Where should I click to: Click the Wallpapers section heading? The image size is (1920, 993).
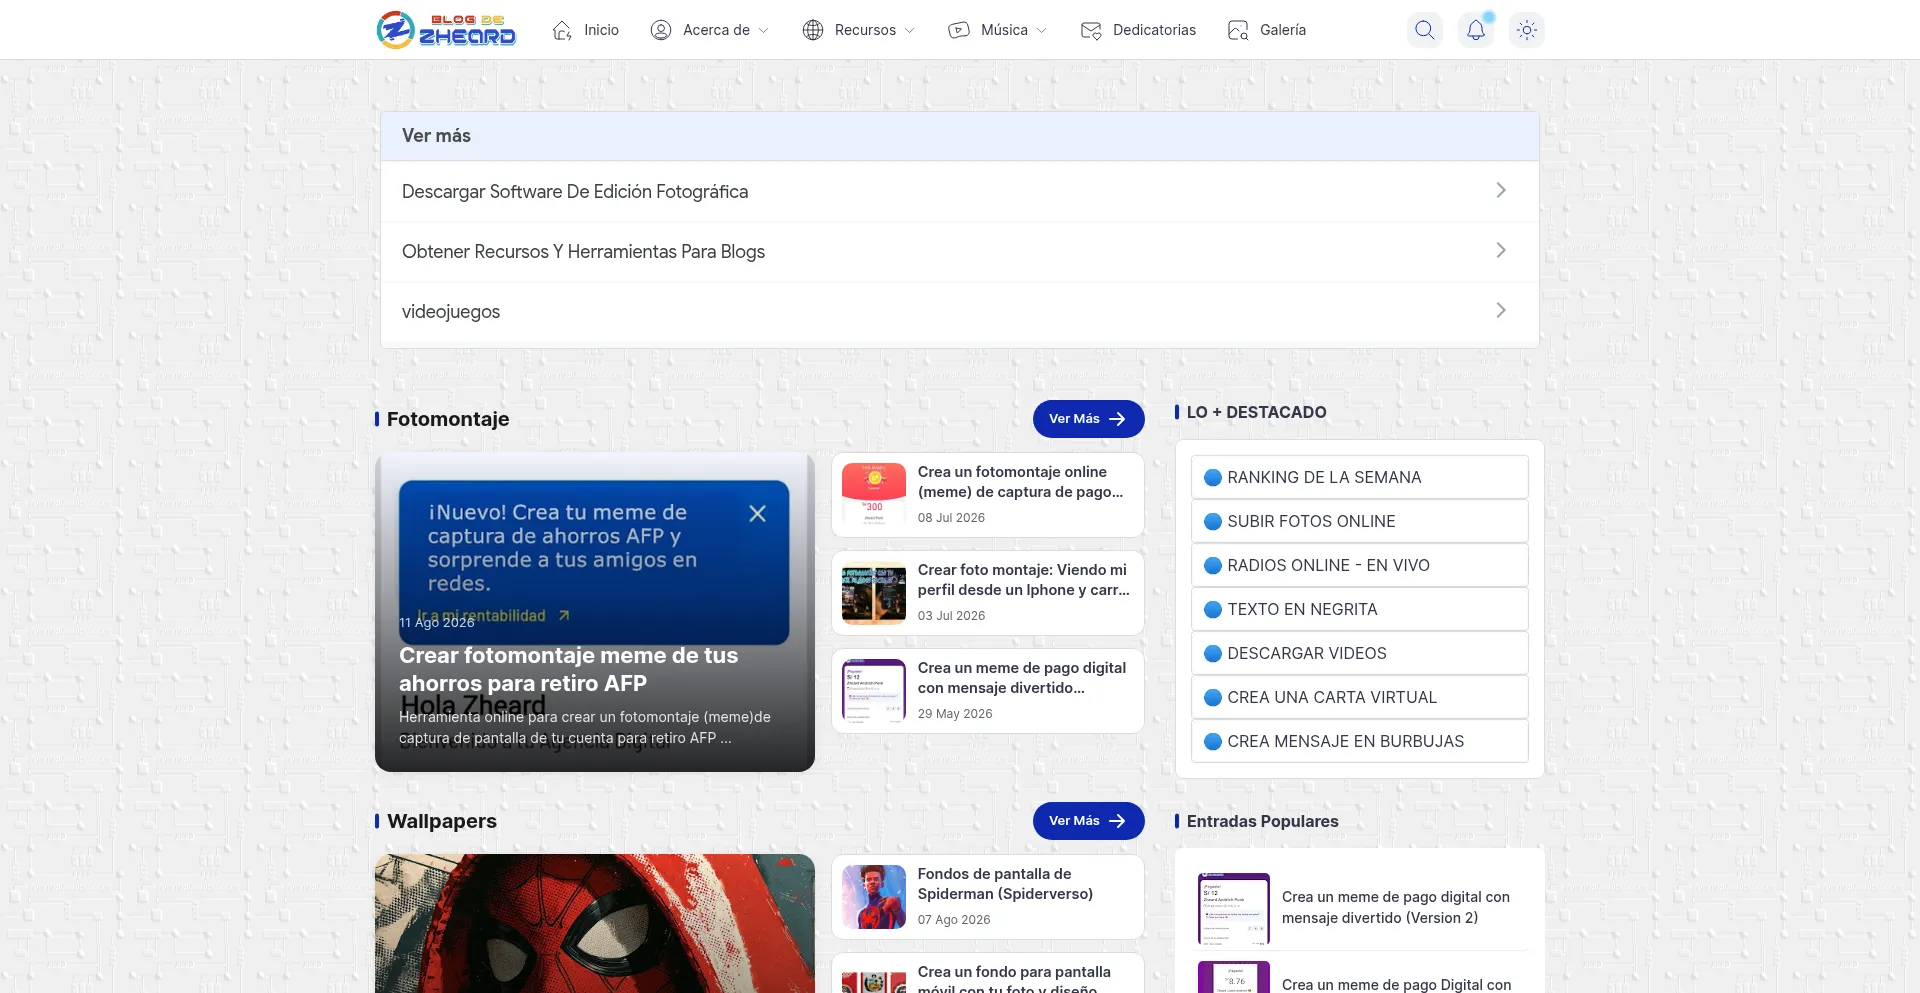point(442,821)
